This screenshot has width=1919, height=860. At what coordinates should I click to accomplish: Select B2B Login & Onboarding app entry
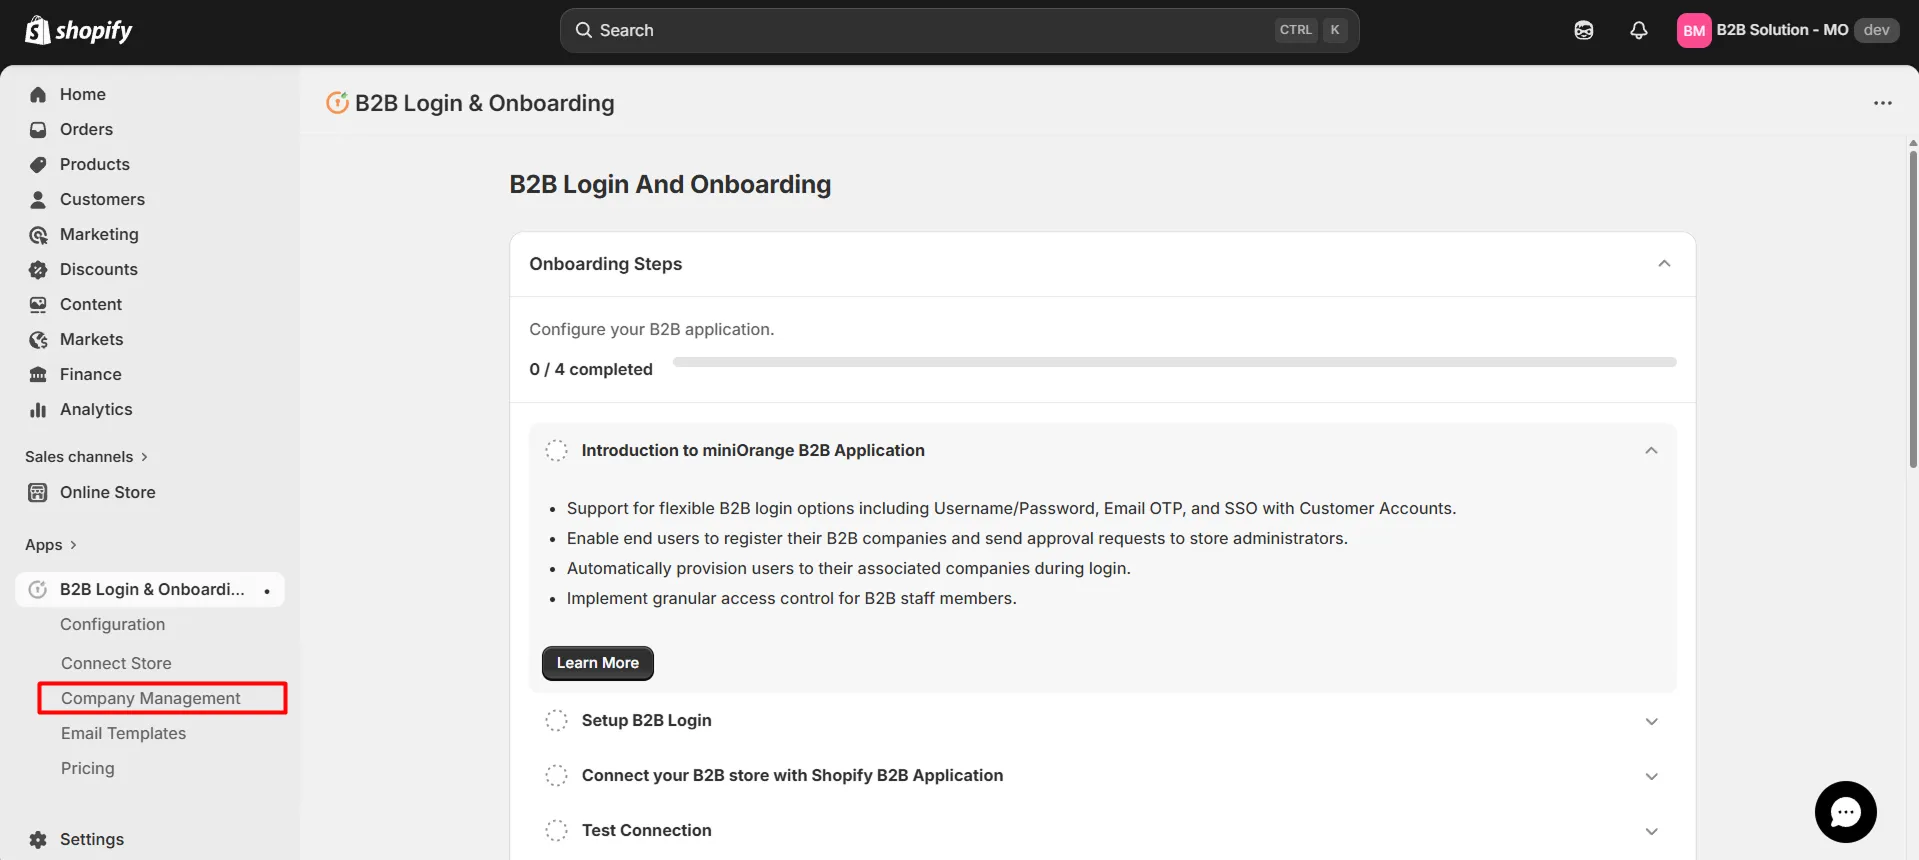point(150,589)
